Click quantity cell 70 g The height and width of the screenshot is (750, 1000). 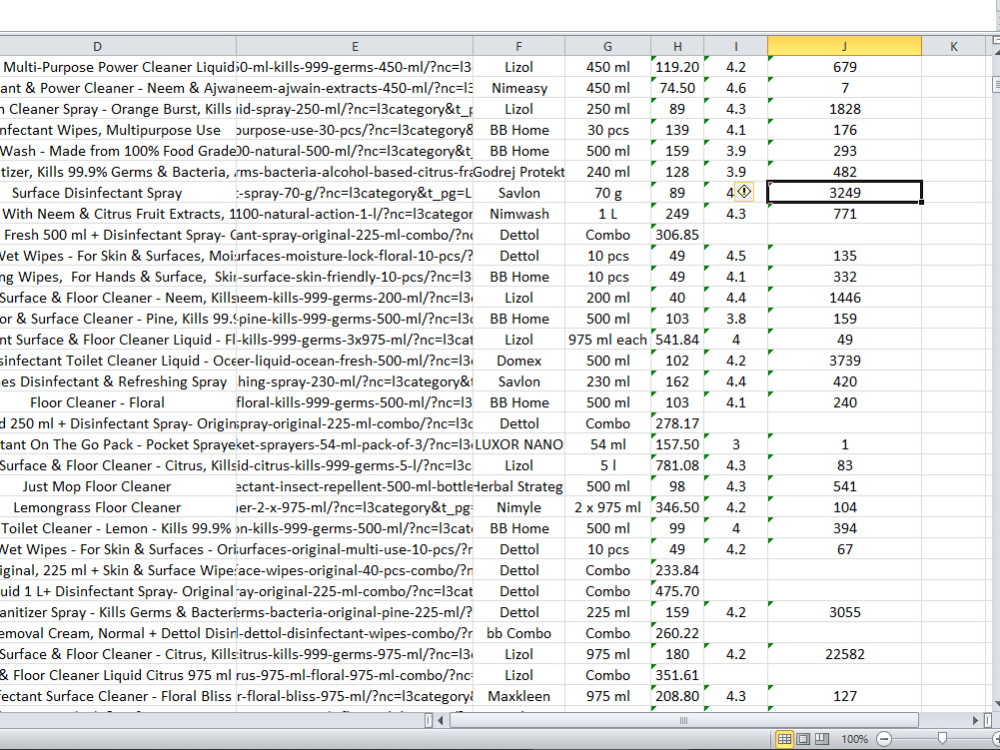(x=607, y=193)
